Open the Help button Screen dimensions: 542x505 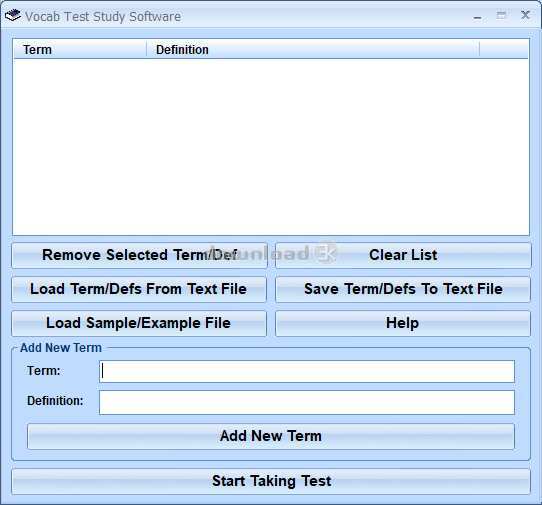(x=403, y=323)
